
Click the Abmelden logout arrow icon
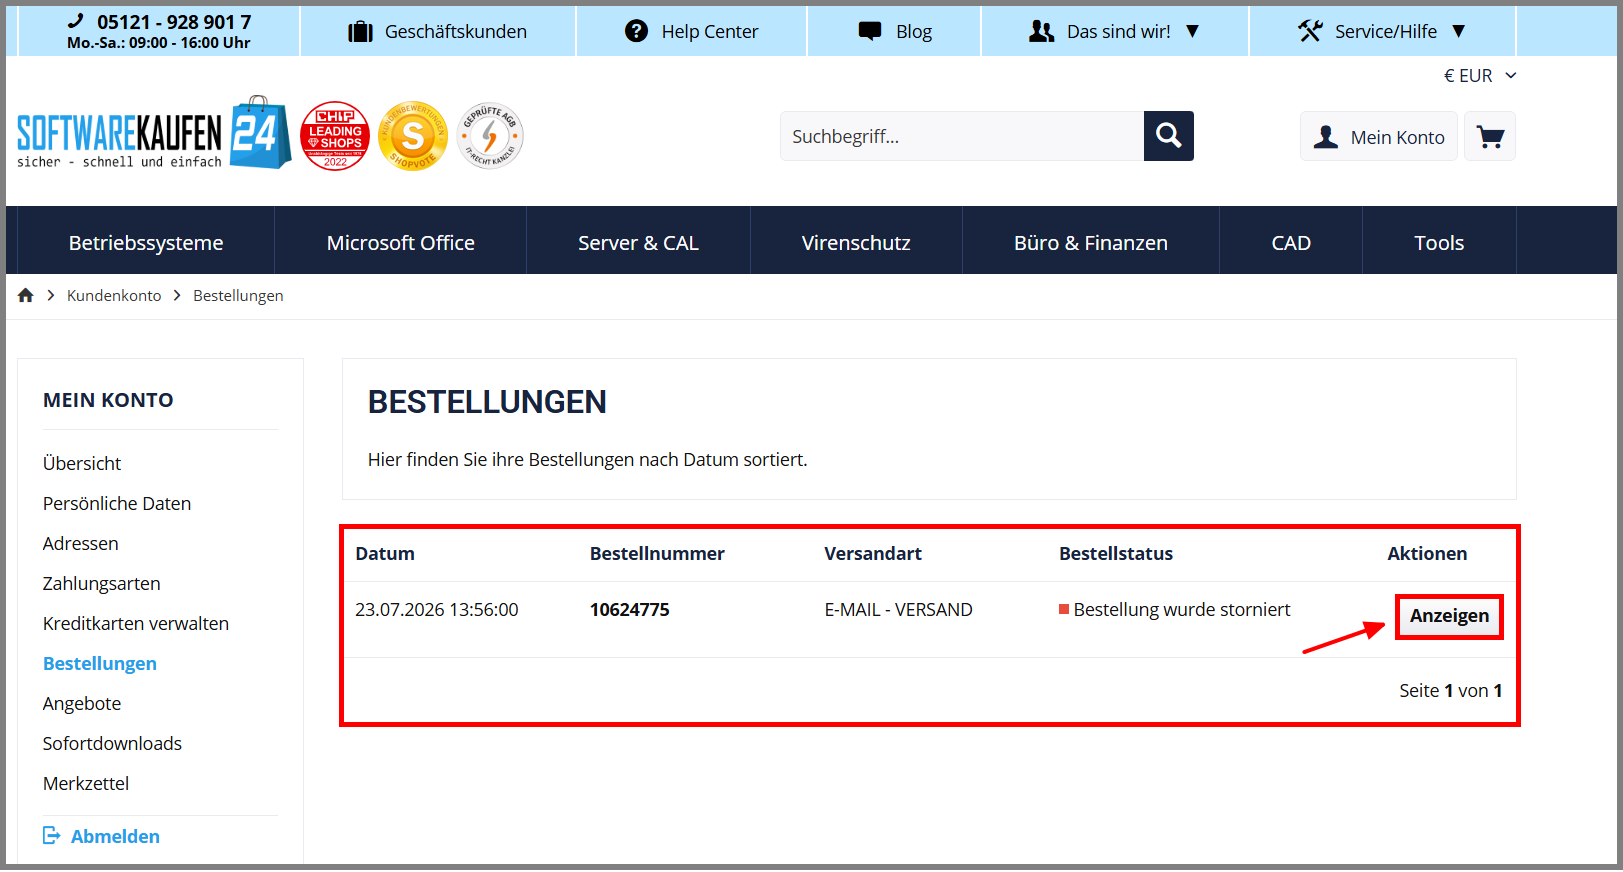[x=52, y=835]
